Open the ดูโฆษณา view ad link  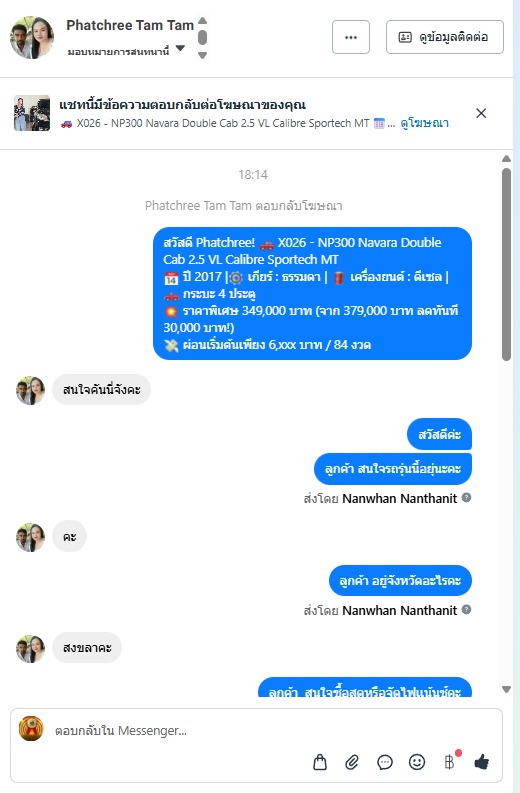coord(424,123)
